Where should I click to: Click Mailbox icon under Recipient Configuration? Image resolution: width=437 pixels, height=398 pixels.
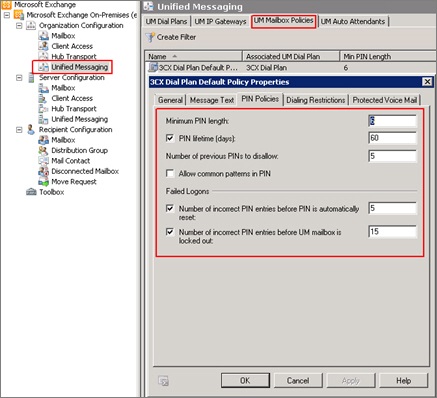(43, 140)
